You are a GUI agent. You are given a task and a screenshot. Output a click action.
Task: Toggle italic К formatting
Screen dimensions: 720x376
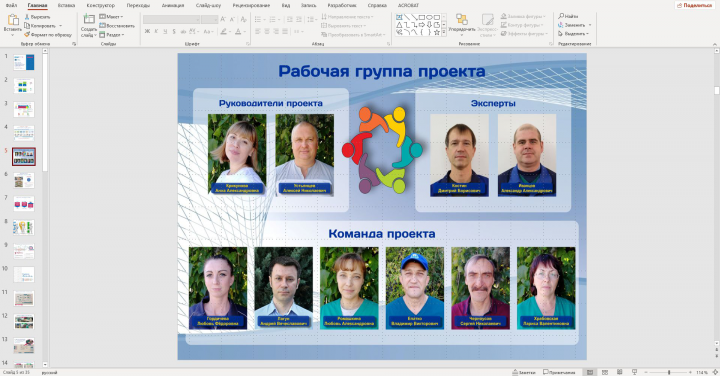pyautogui.click(x=156, y=31)
